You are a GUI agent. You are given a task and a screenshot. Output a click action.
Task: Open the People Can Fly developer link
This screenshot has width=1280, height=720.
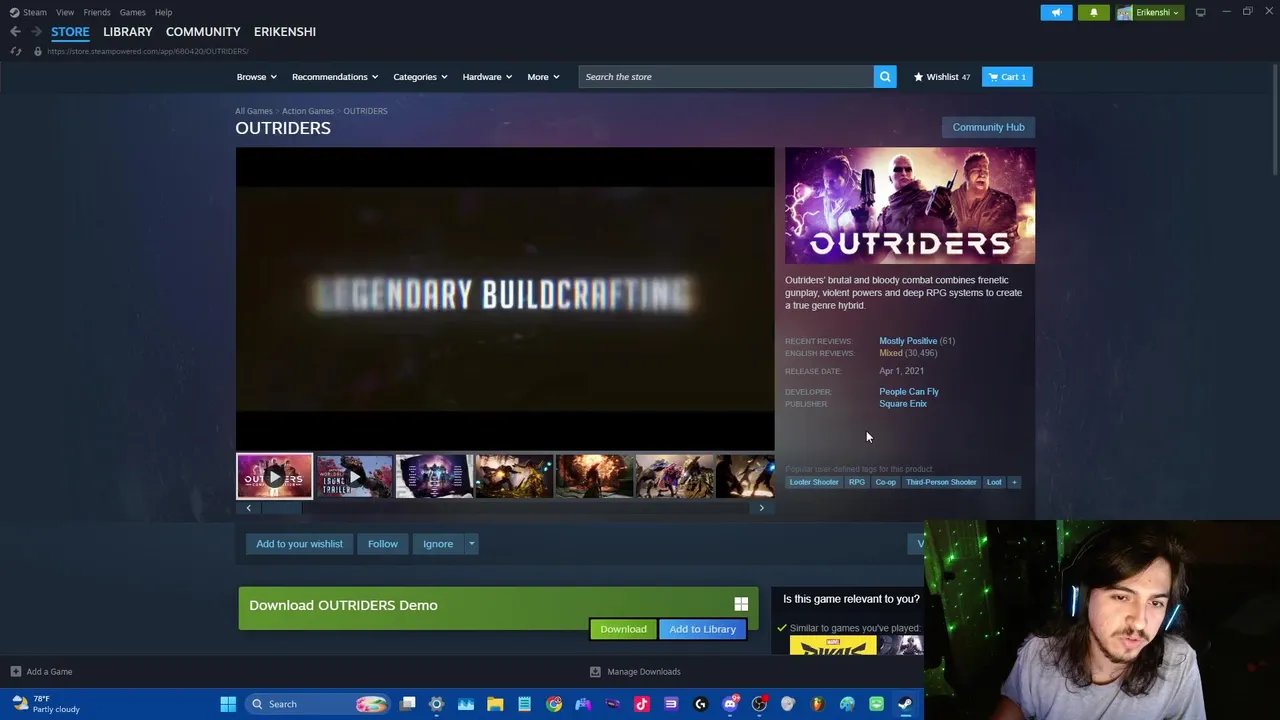point(908,392)
